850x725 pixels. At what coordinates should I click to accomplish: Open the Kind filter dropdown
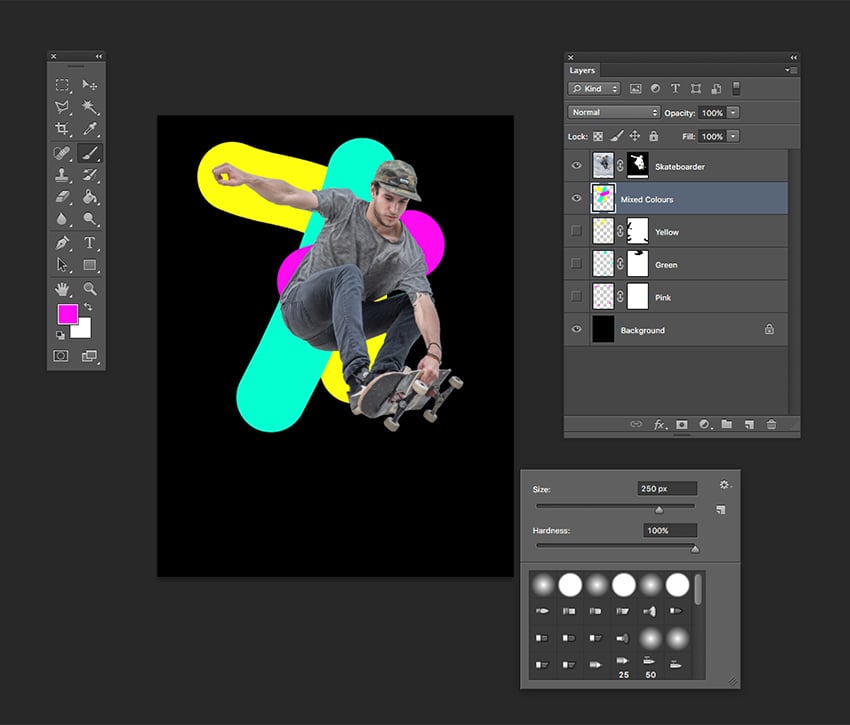pyautogui.click(x=594, y=88)
